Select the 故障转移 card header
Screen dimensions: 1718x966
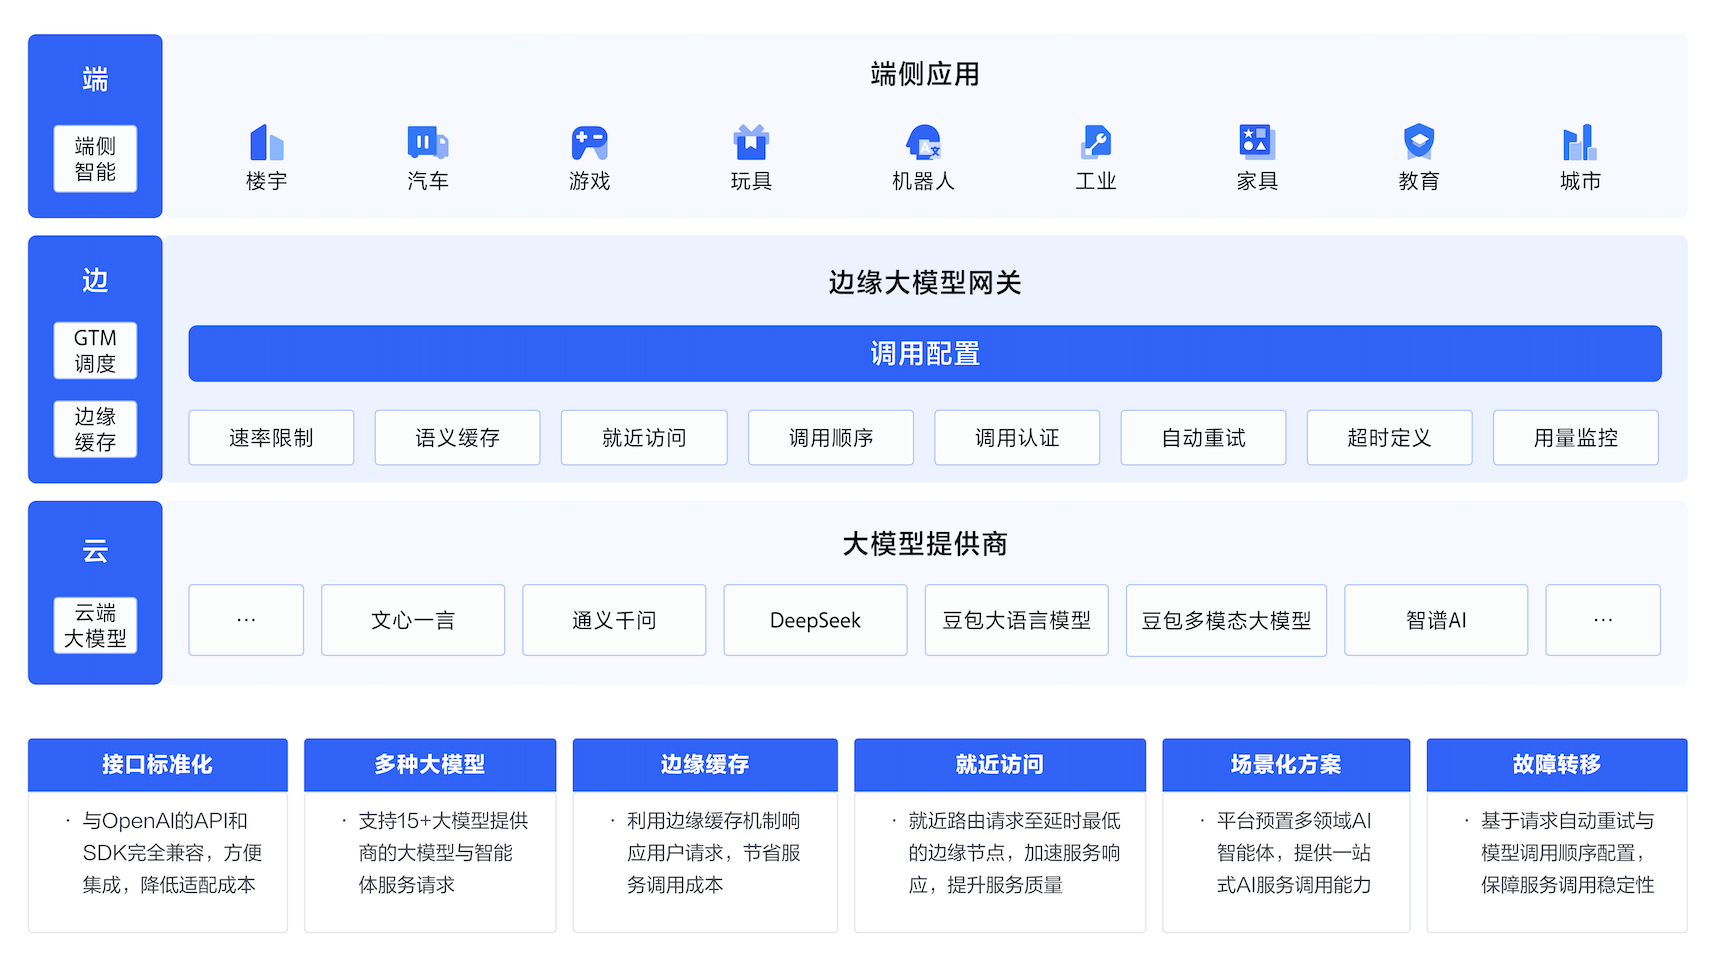(x=1557, y=765)
